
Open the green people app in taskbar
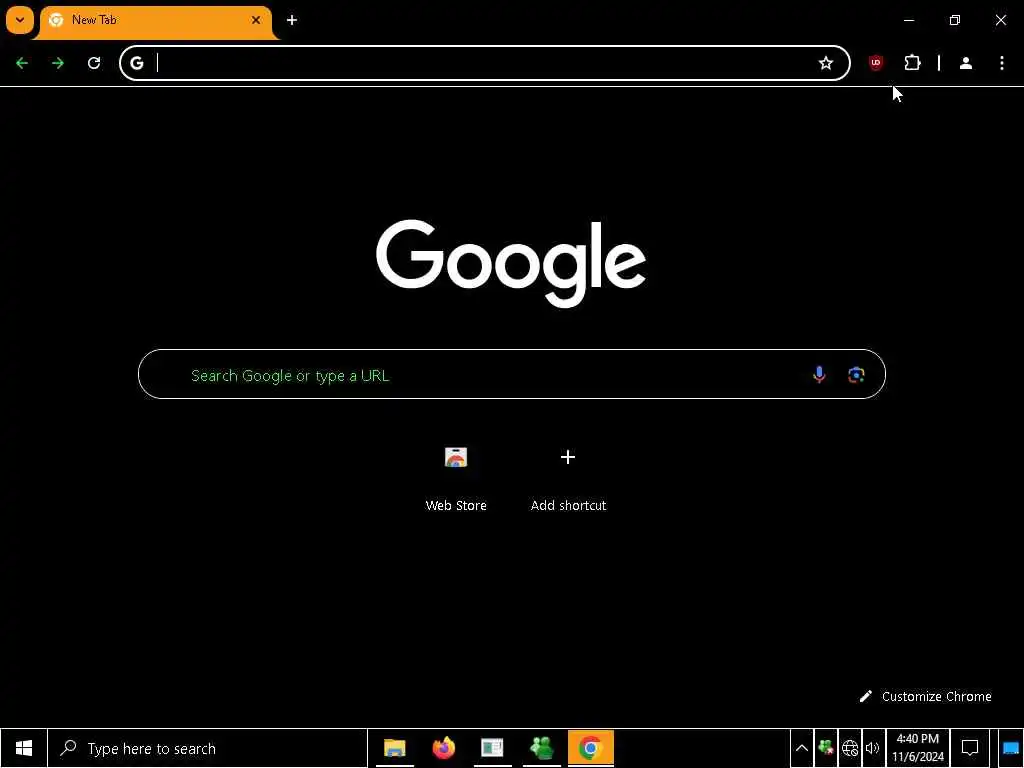(x=541, y=748)
